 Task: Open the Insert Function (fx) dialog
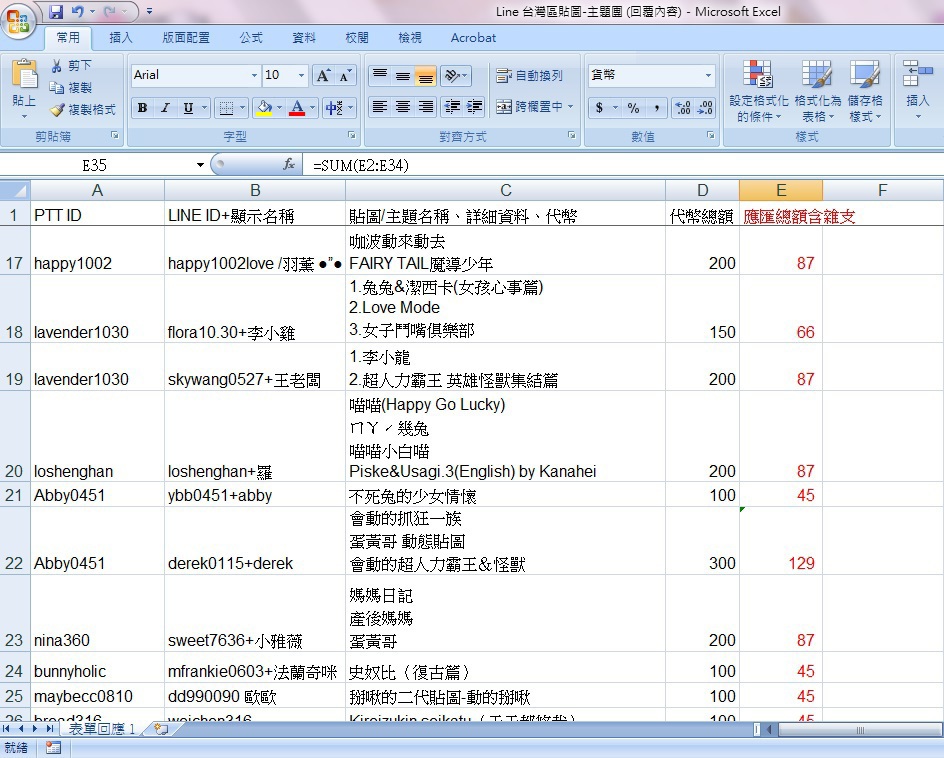[x=289, y=164]
